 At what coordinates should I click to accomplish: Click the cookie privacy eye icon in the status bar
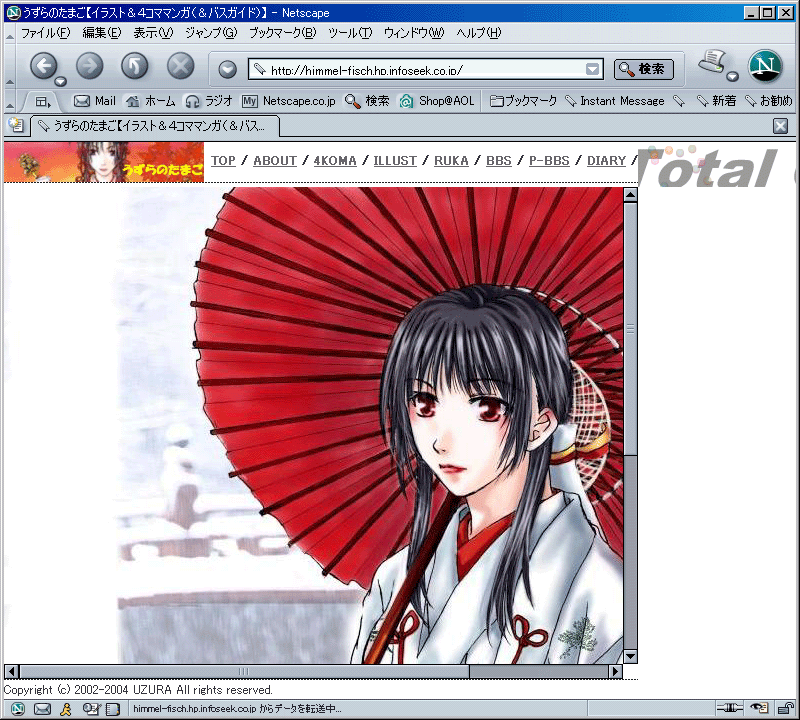pyautogui.click(x=760, y=708)
